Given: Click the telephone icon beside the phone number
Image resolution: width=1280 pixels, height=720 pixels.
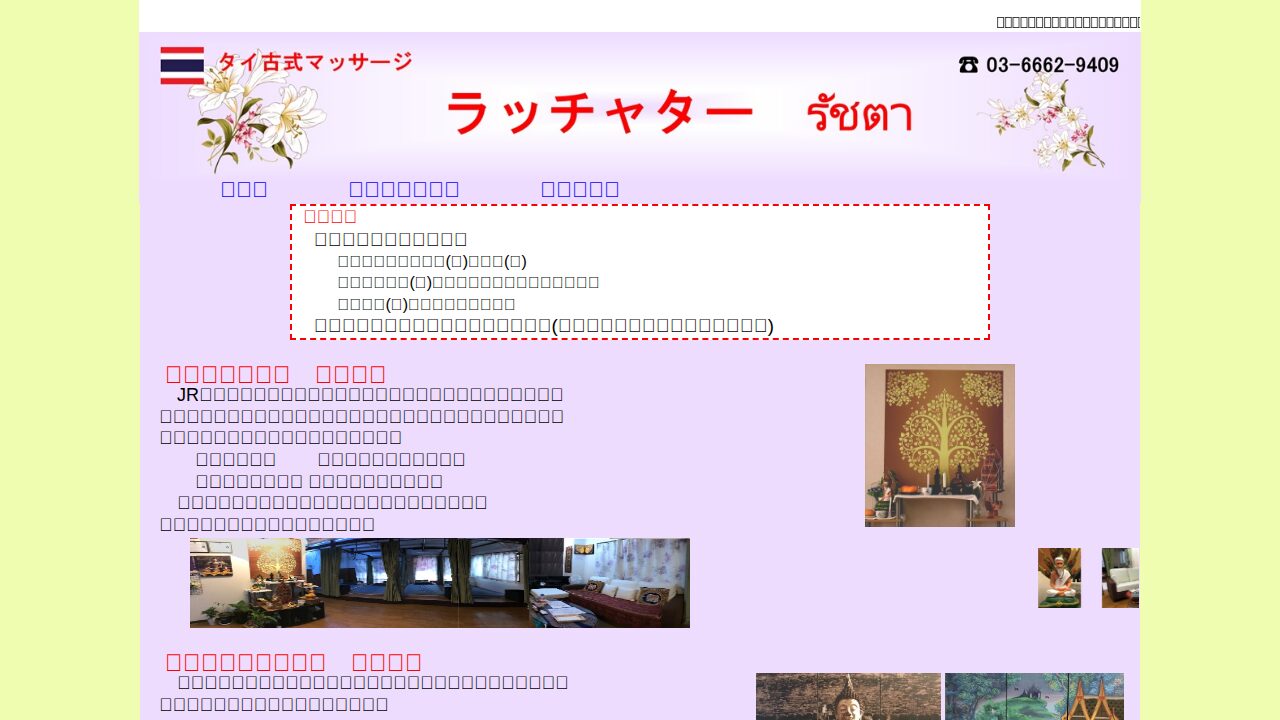Looking at the screenshot, I should [968, 65].
